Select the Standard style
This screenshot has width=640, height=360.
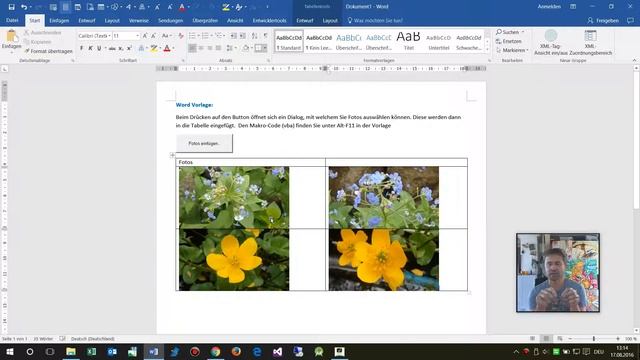point(289,41)
